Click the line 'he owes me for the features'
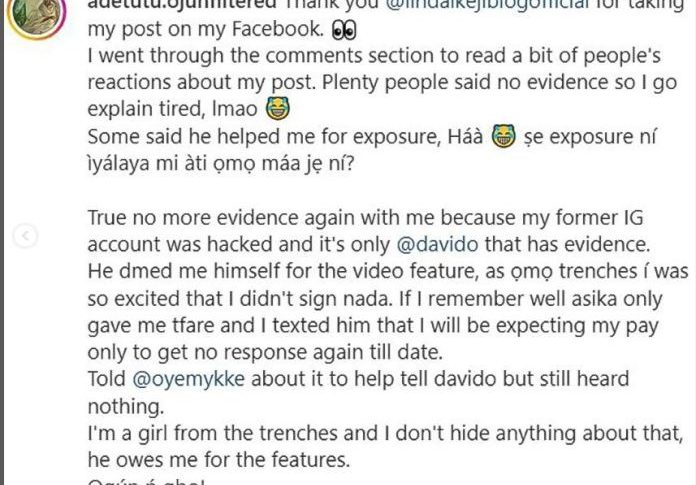The height and width of the screenshot is (485, 696). [x=219, y=460]
